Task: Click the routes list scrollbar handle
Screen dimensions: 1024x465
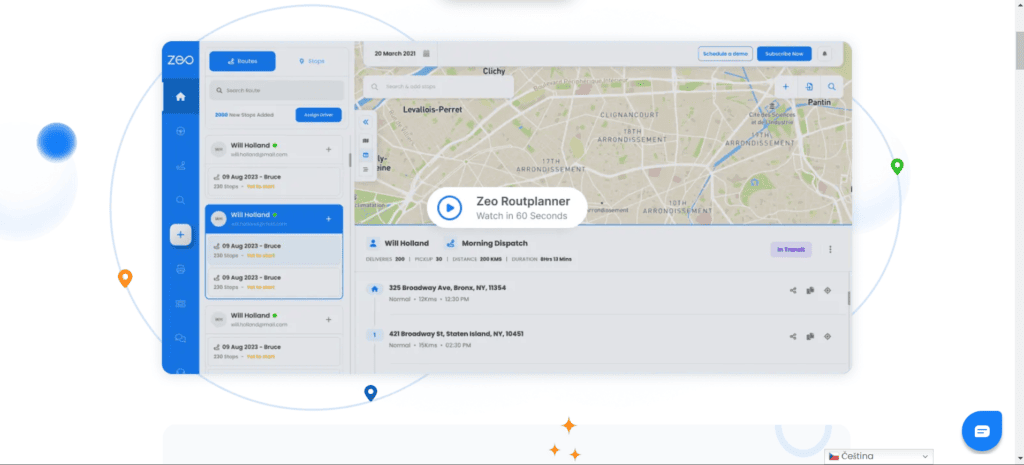Action: [x=349, y=160]
